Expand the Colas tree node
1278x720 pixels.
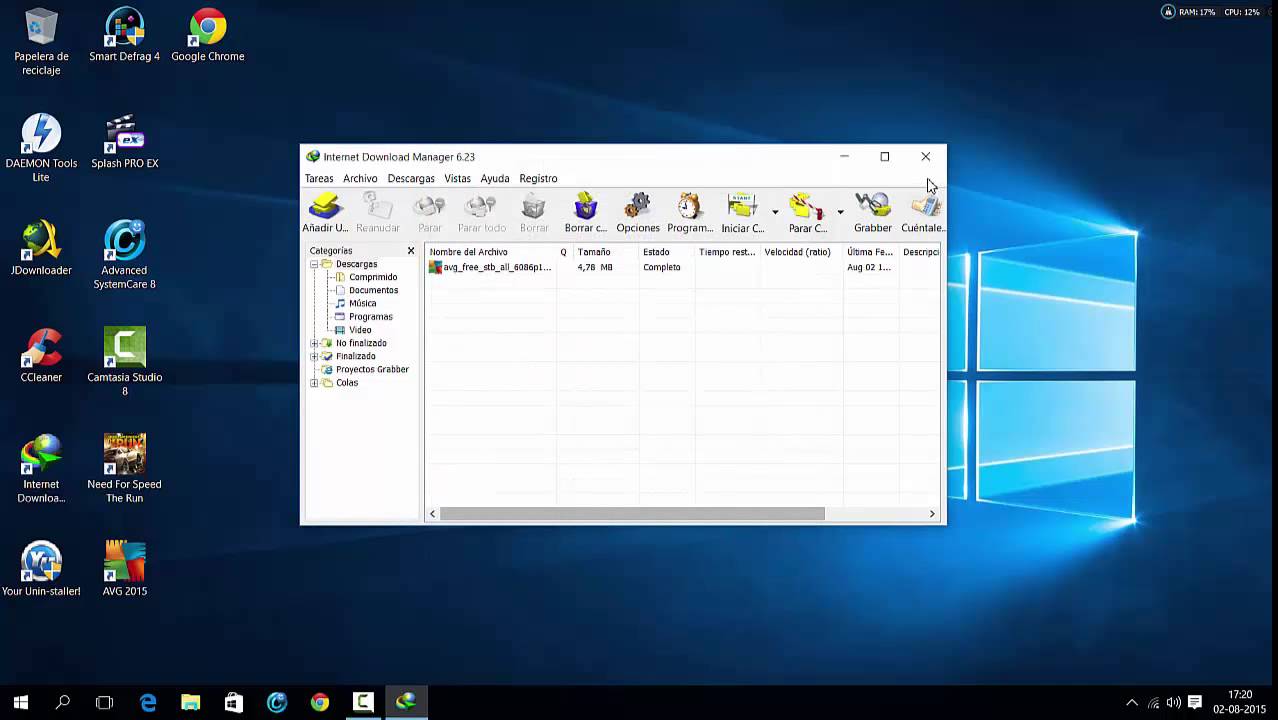[314, 383]
